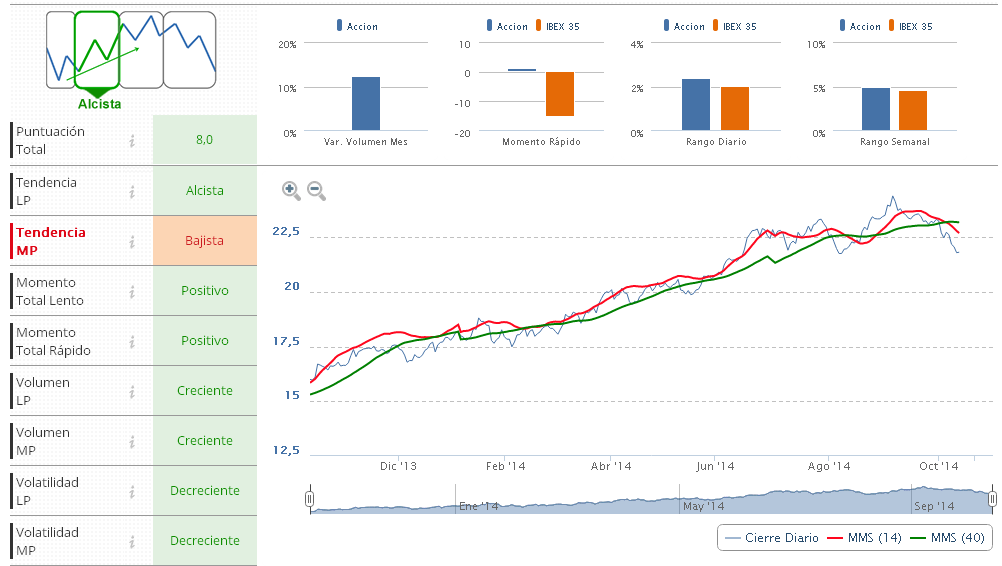Open info icon for Volumen MP
1002x566 pixels.
click(x=132, y=441)
